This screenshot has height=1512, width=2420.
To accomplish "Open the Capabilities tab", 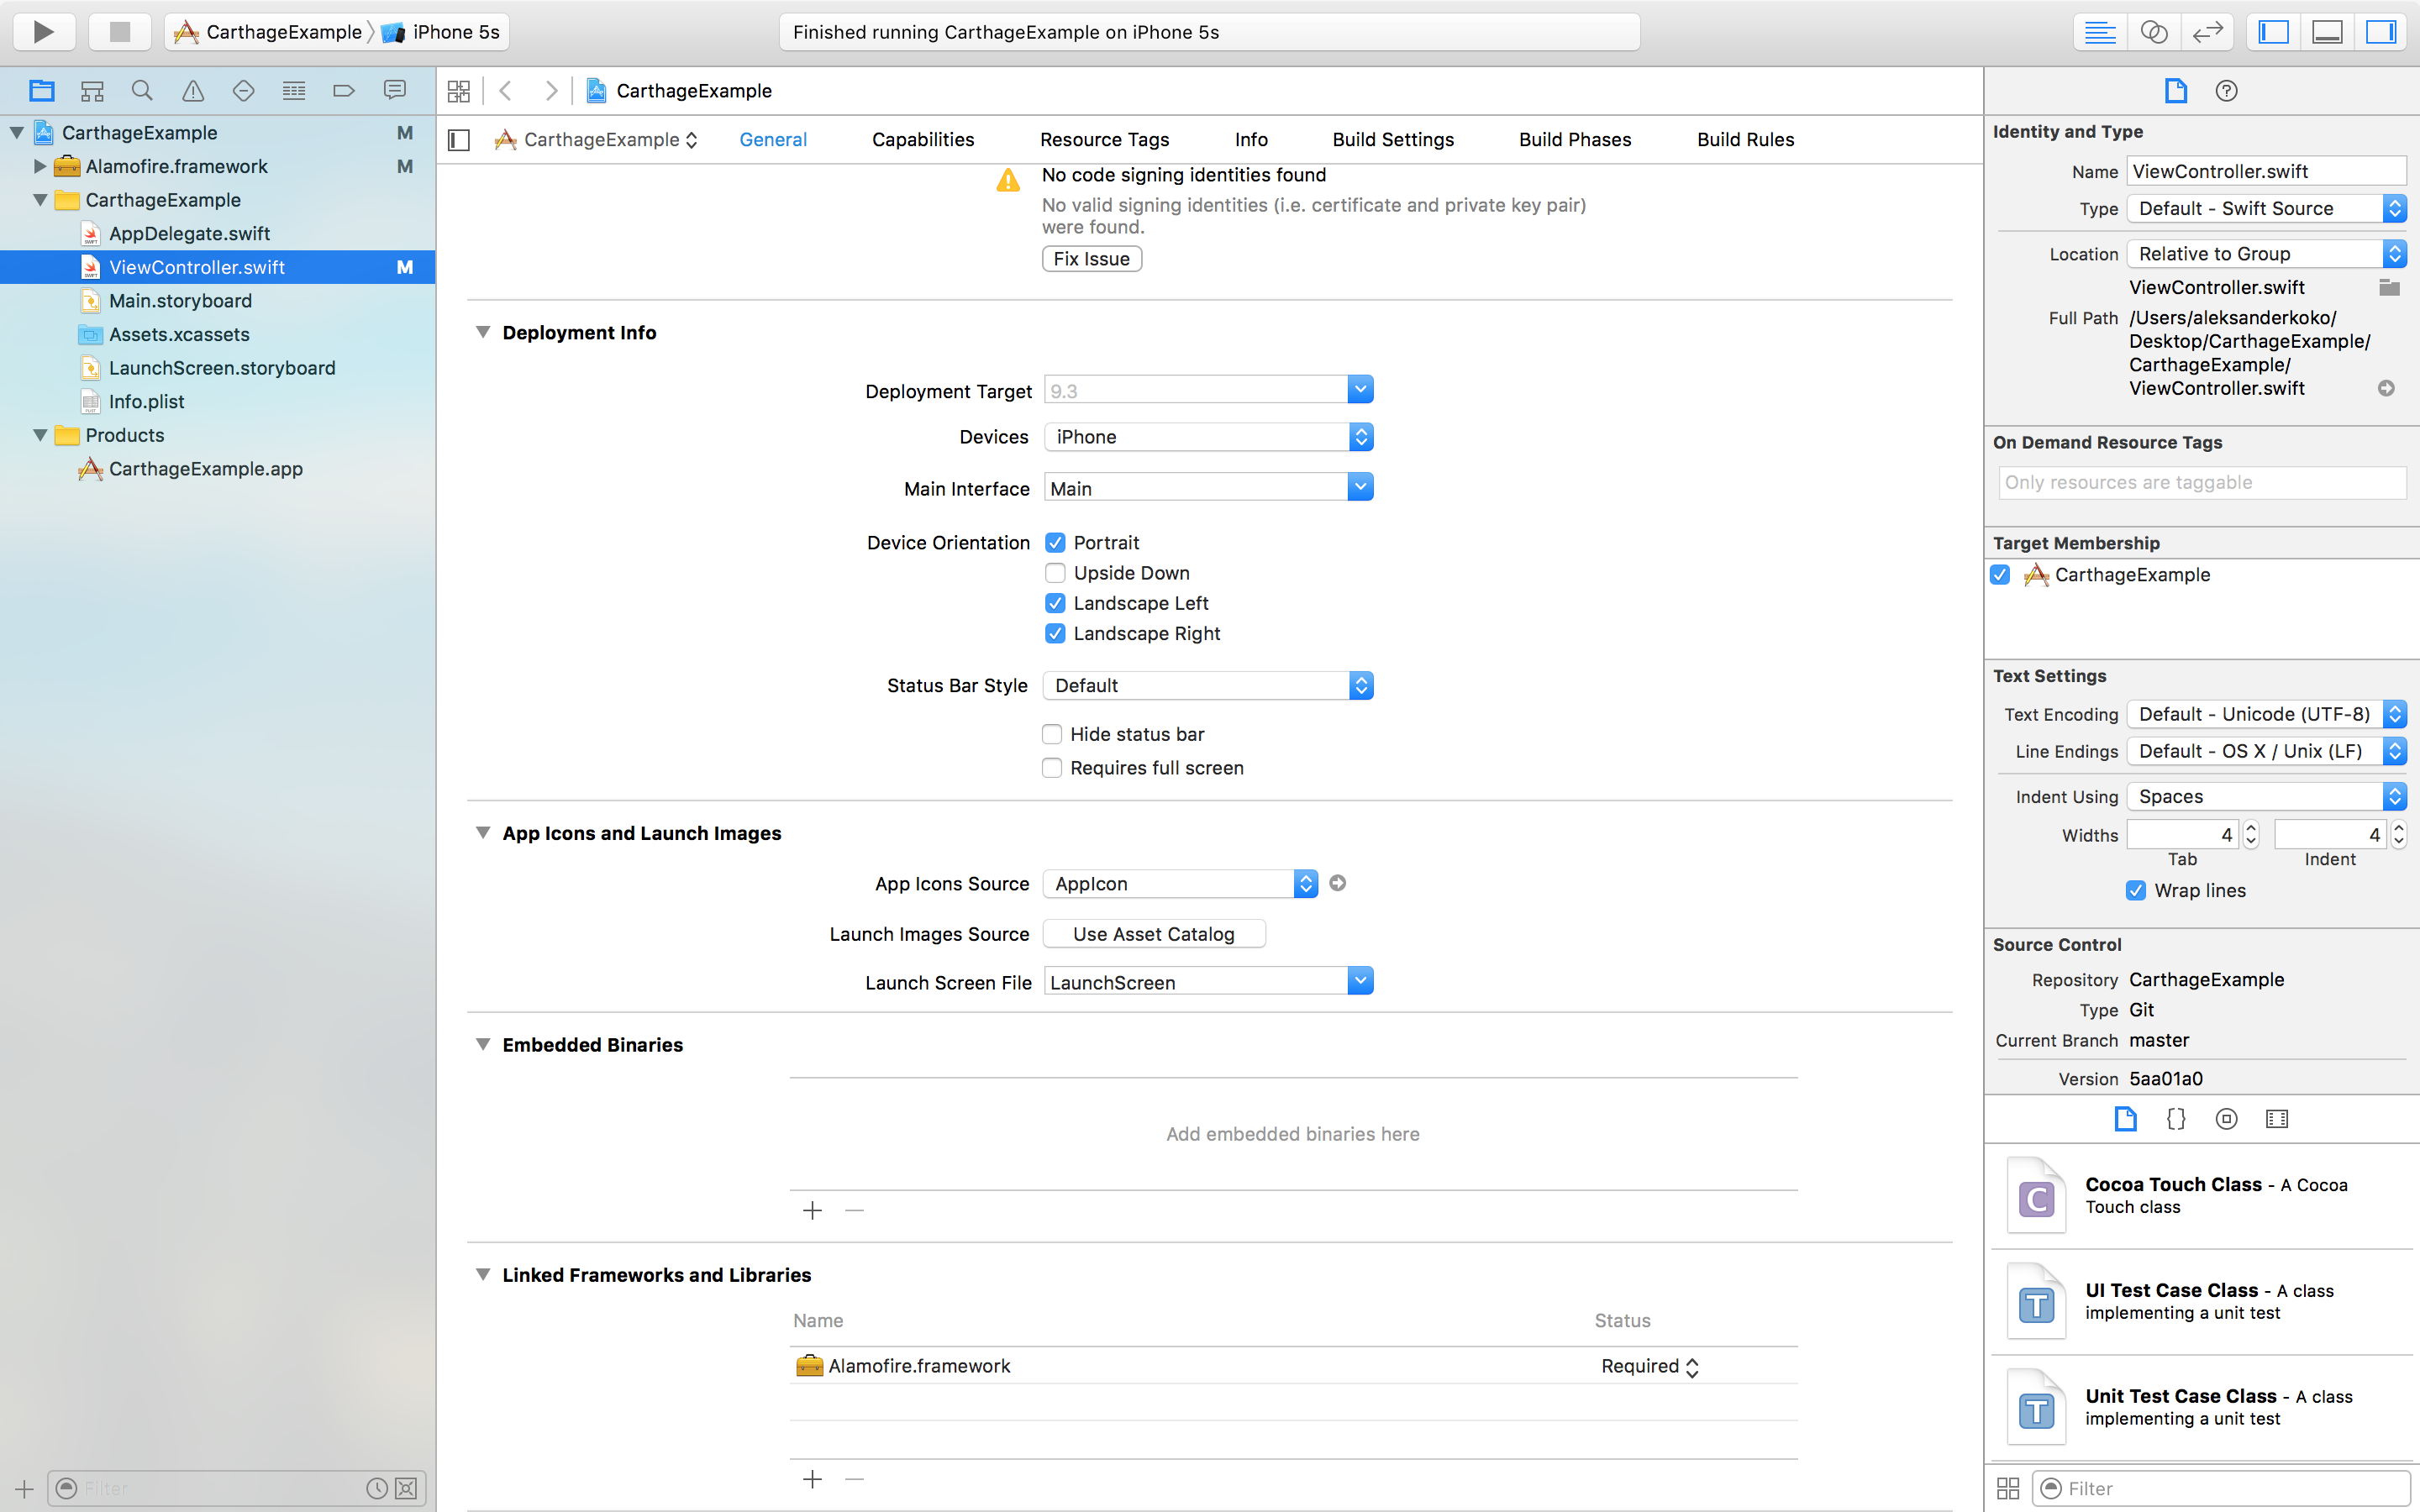I will 922,140.
